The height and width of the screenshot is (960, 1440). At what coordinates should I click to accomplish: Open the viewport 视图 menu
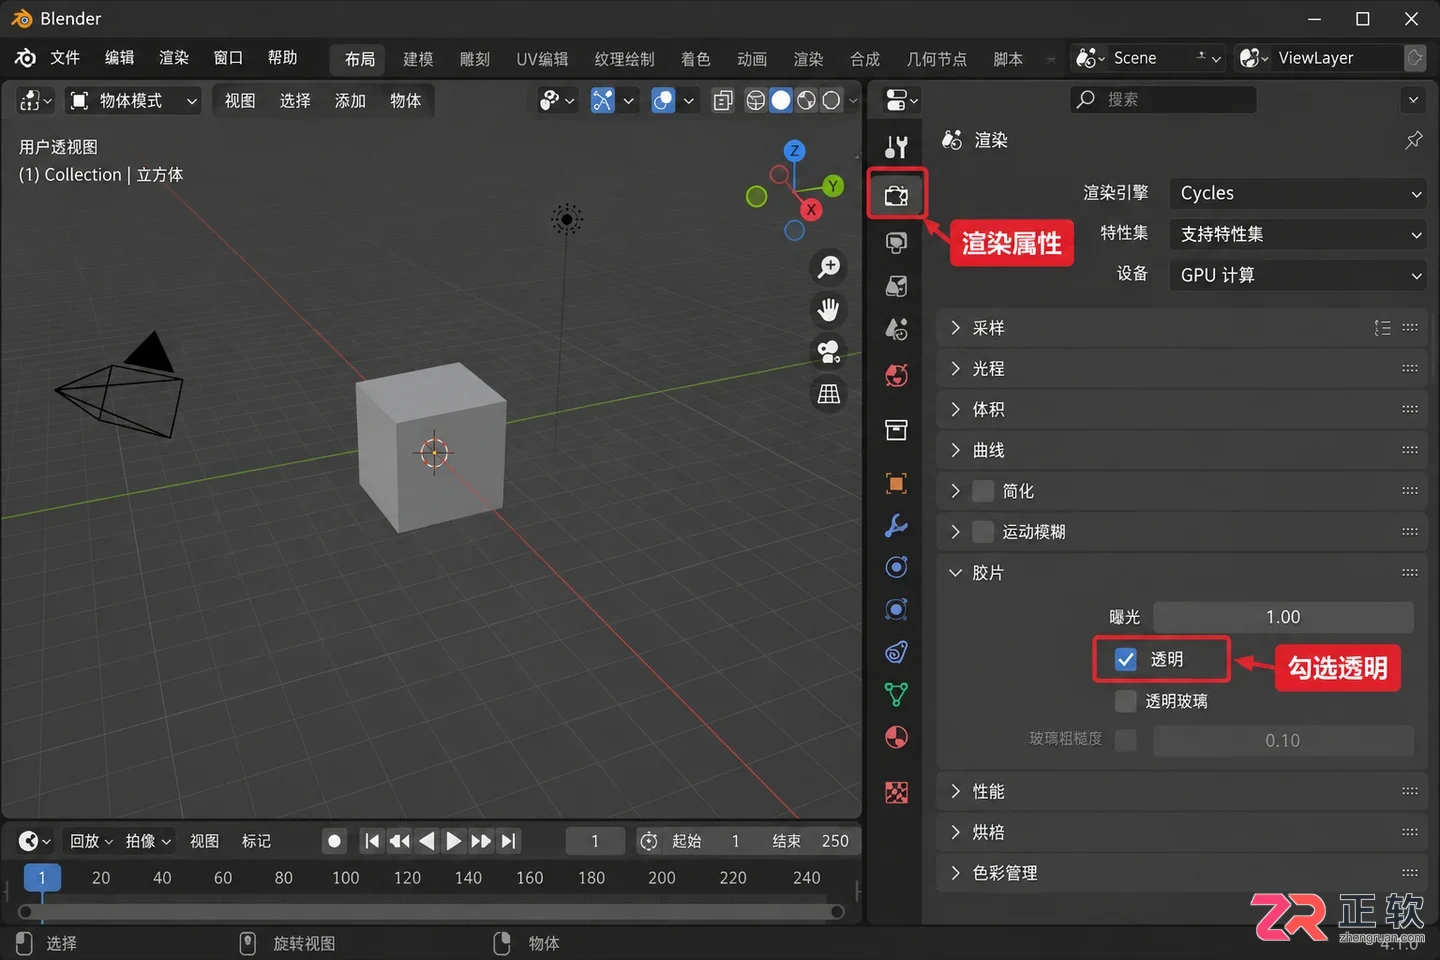pos(240,100)
